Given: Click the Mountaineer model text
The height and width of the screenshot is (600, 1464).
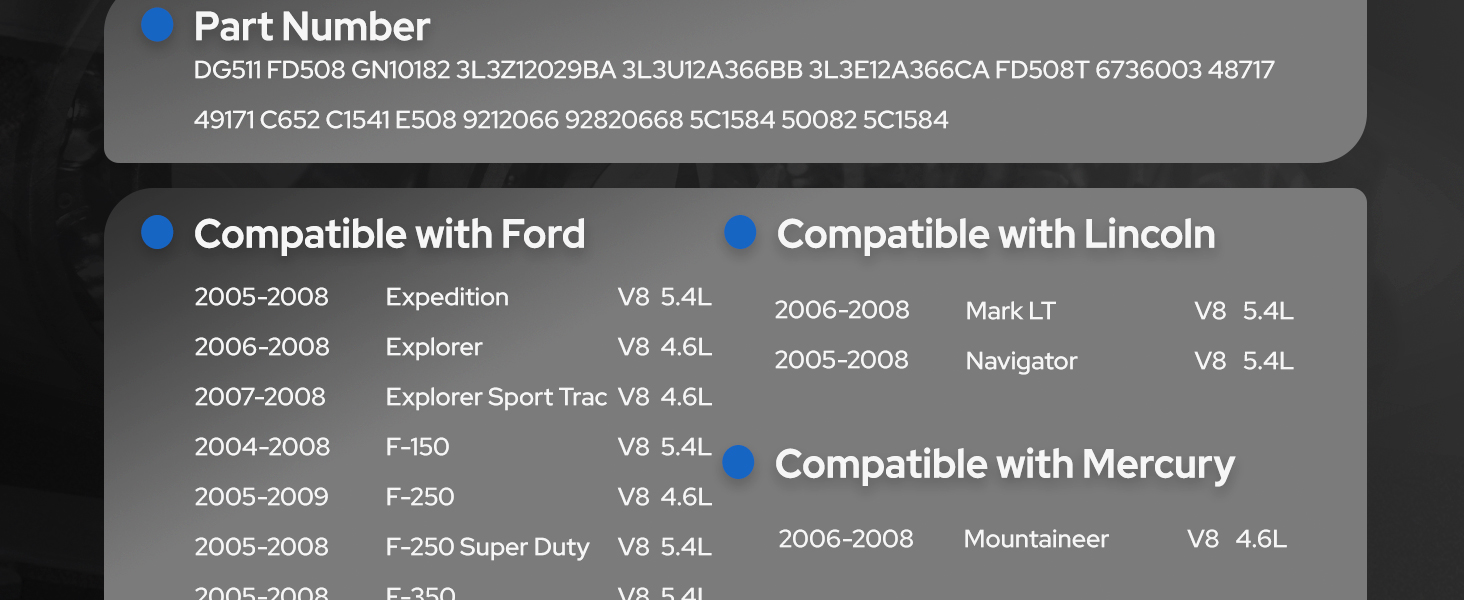Looking at the screenshot, I should (x=1036, y=540).
